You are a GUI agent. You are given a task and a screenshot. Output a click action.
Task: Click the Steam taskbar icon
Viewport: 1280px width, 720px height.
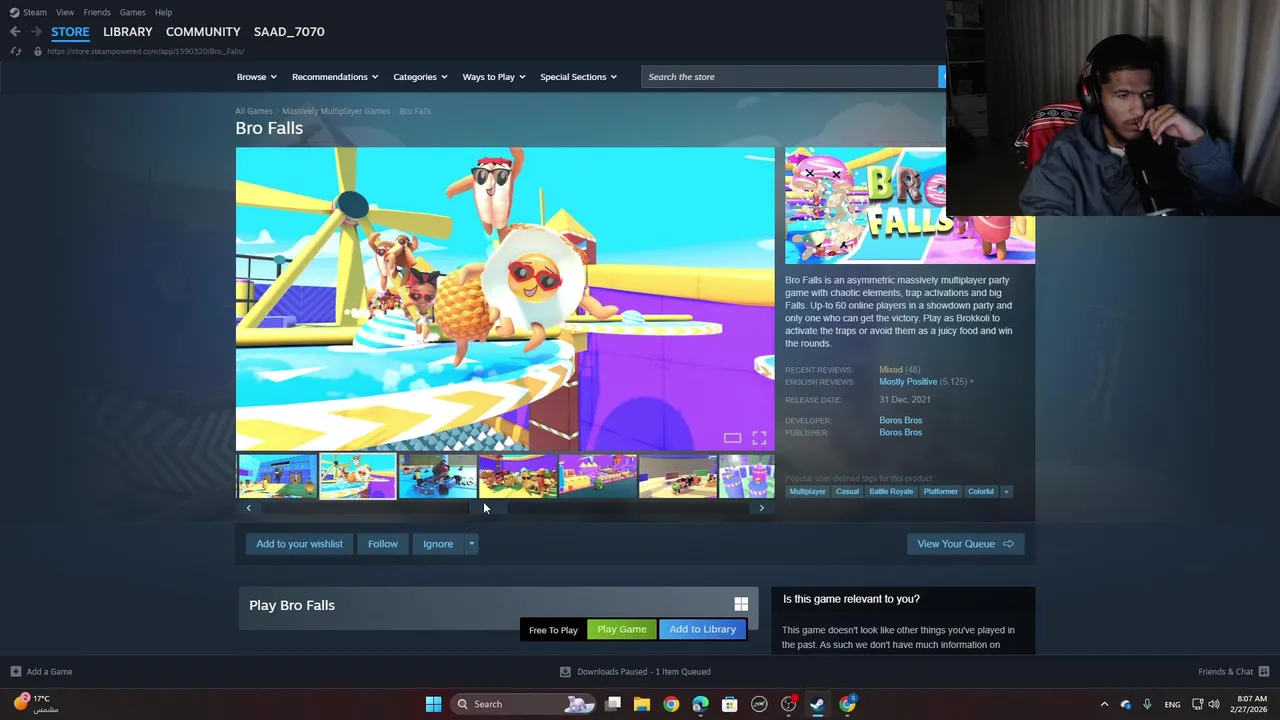tap(817, 704)
